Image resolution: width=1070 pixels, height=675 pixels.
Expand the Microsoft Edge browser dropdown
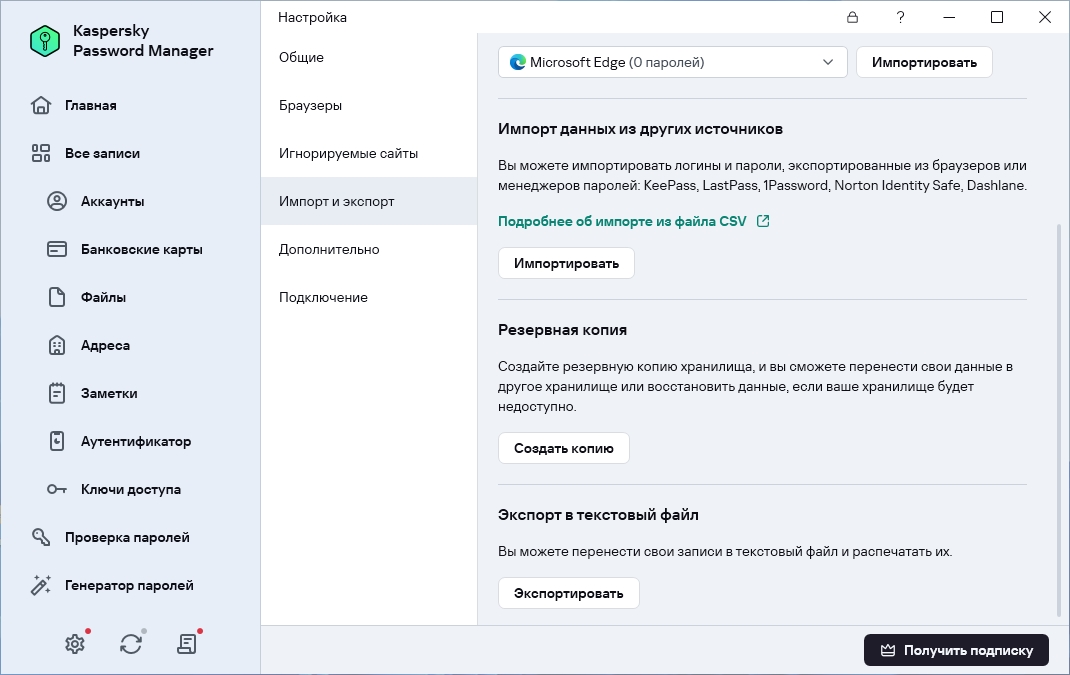(x=672, y=62)
